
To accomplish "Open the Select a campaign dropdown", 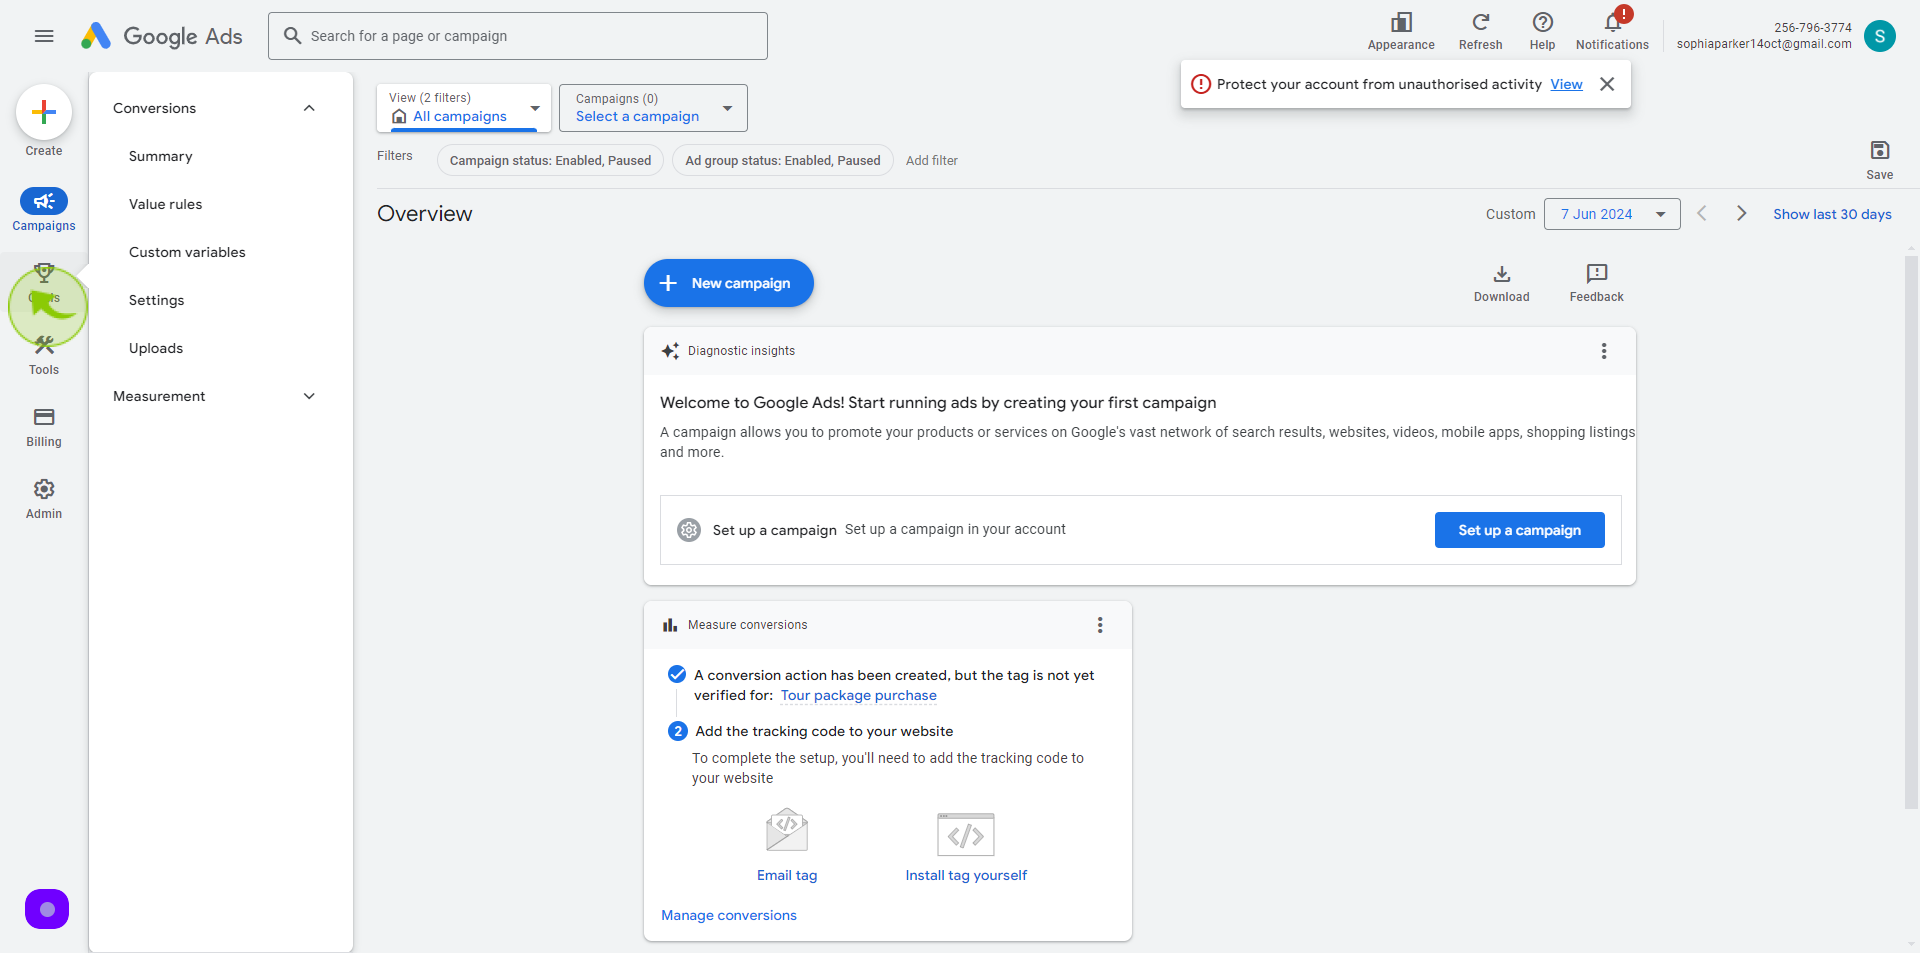I will coord(653,108).
